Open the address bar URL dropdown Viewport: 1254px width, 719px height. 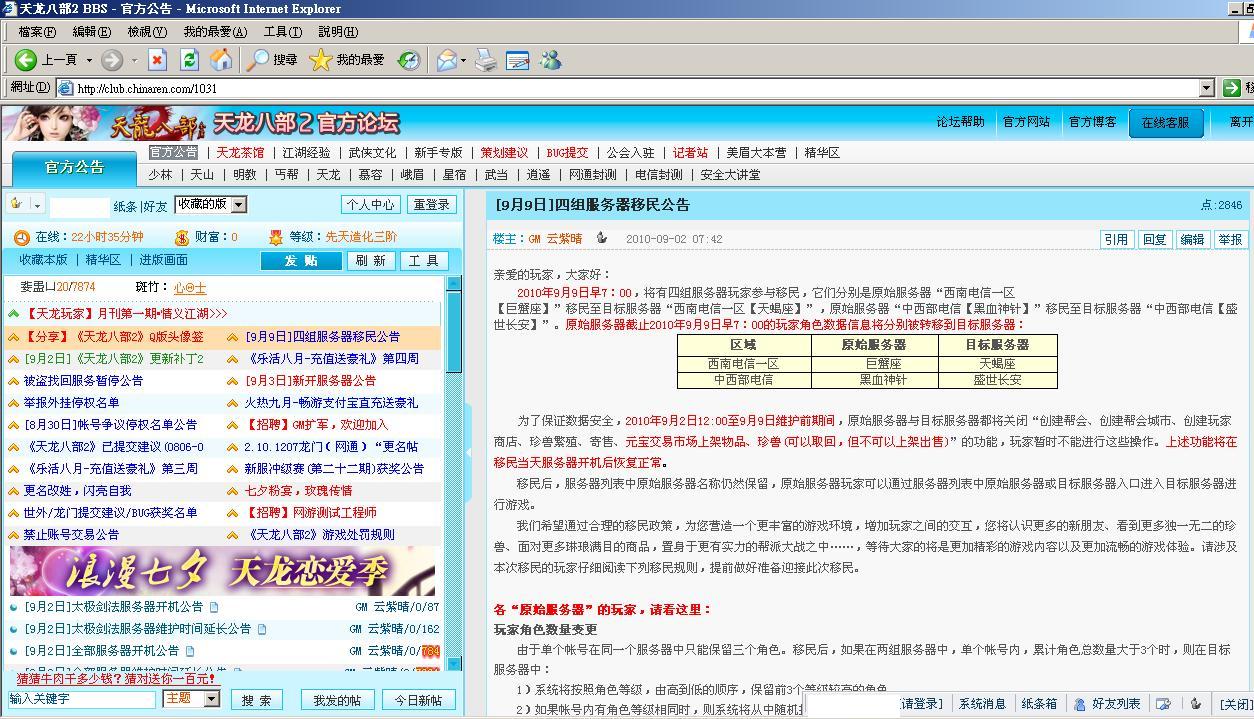pyautogui.click(x=1206, y=88)
